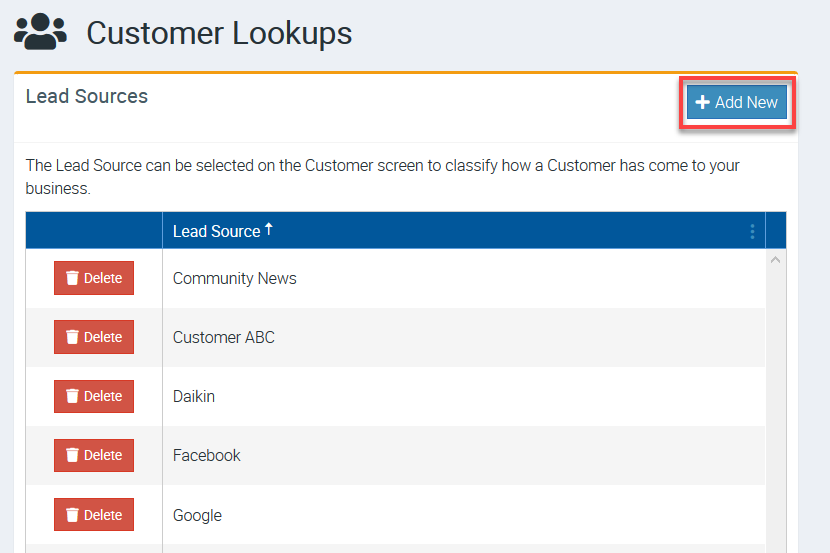The width and height of the screenshot is (830, 553).
Task: Select the Google row text
Action: coord(197,515)
